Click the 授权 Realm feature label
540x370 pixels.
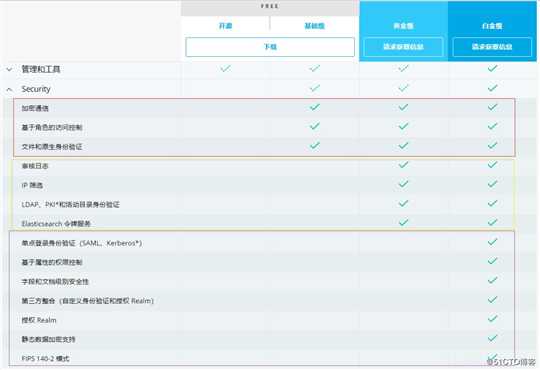[39, 320]
